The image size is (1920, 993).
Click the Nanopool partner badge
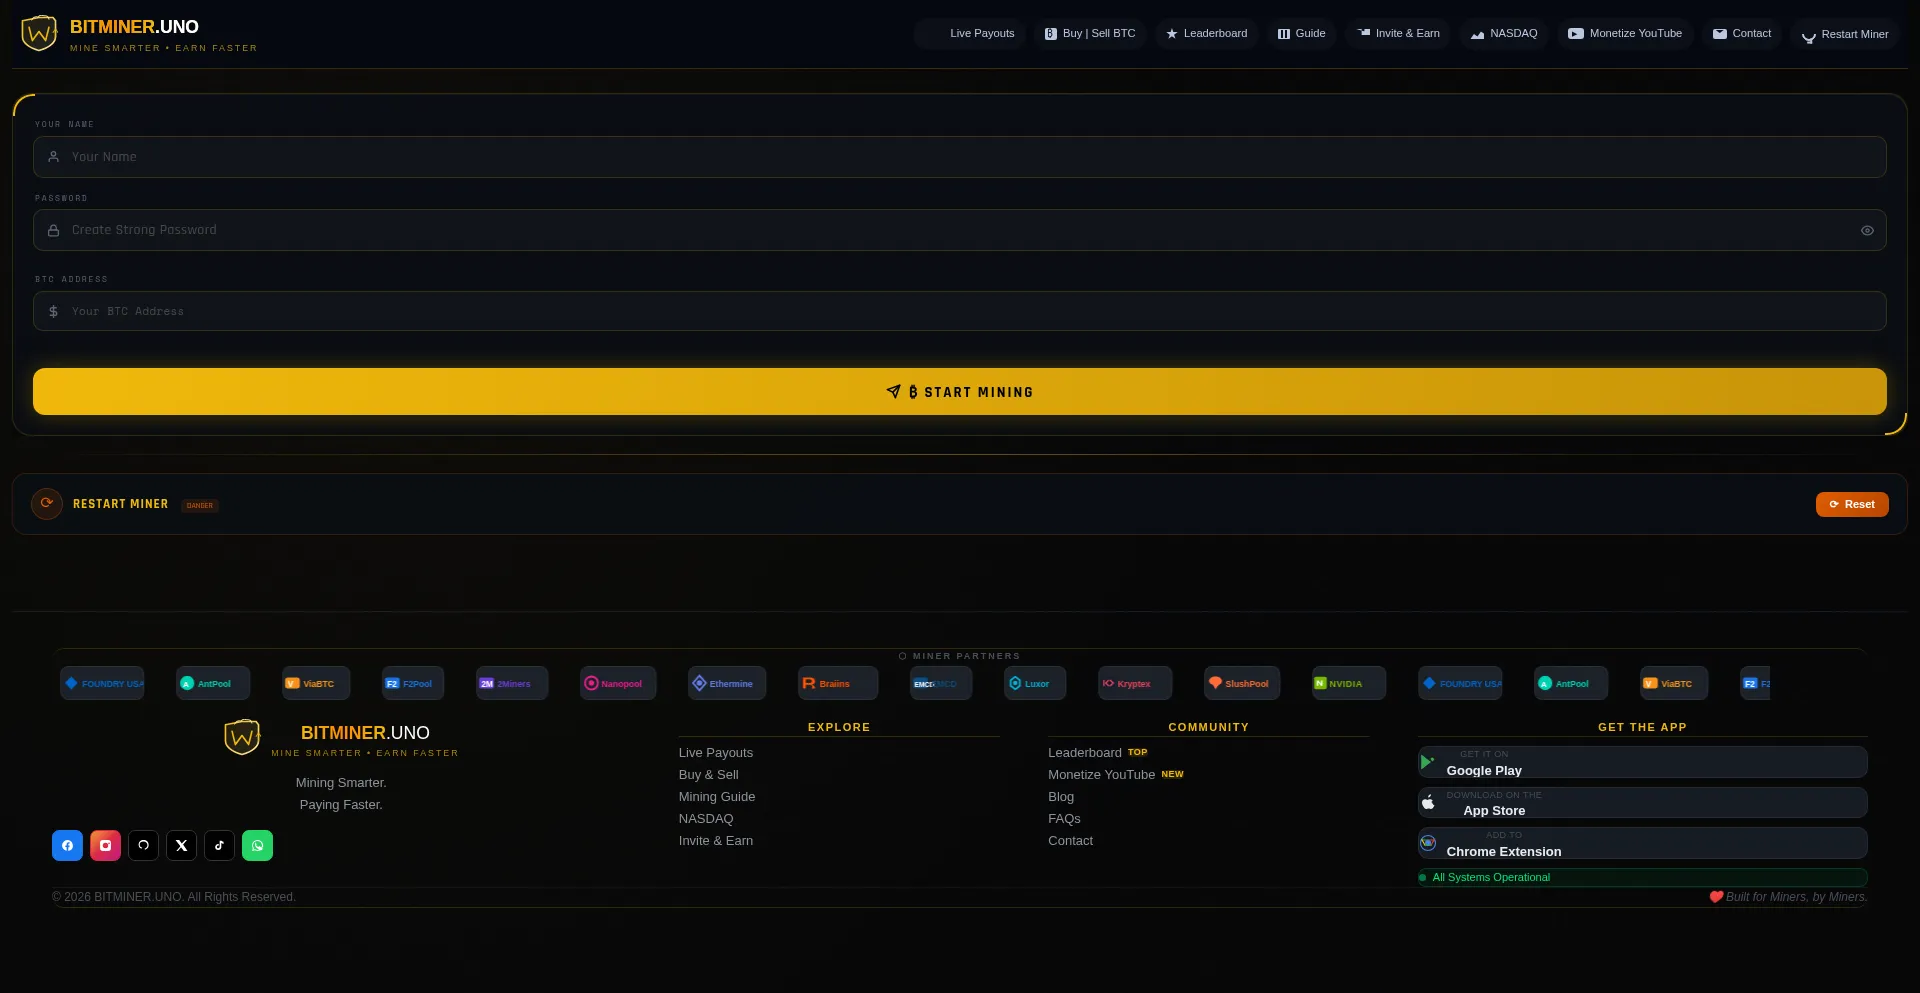click(618, 684)
